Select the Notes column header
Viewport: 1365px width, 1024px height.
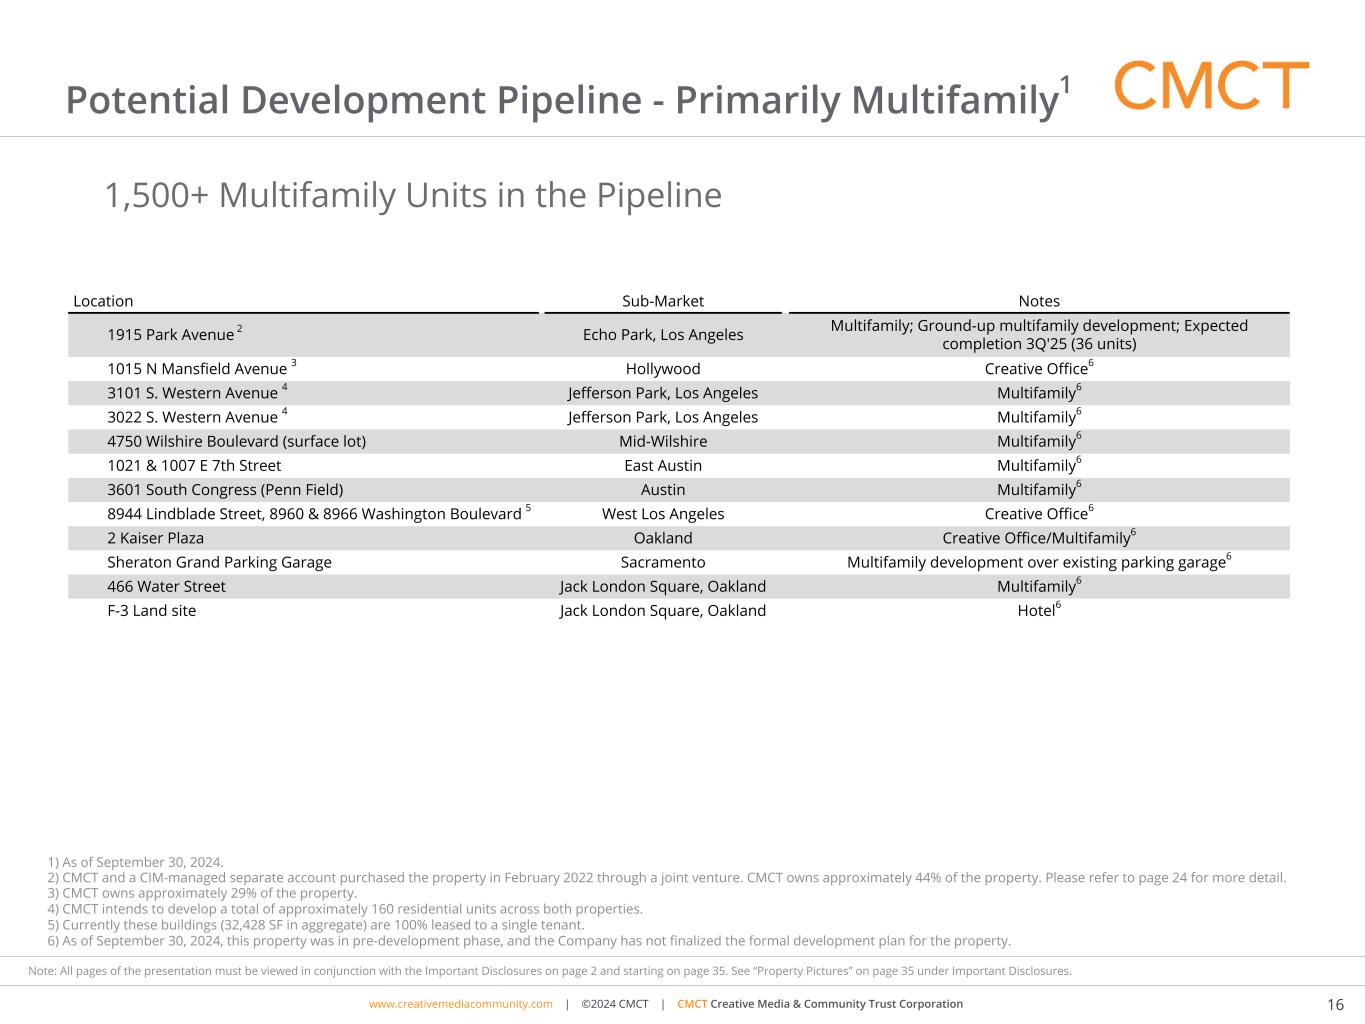pos(1038,301)
